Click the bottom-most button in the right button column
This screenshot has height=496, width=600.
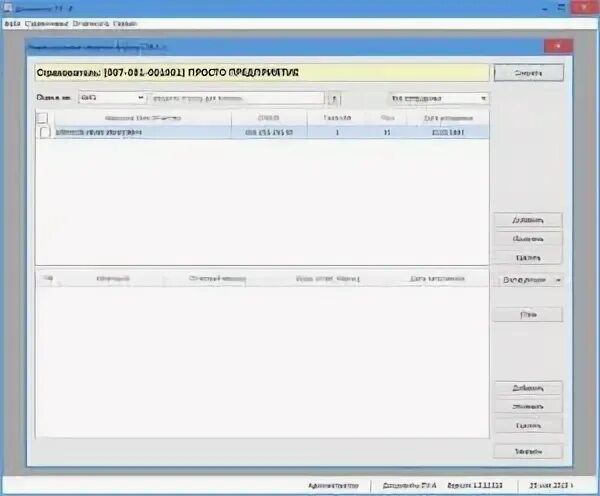point(528,452)
